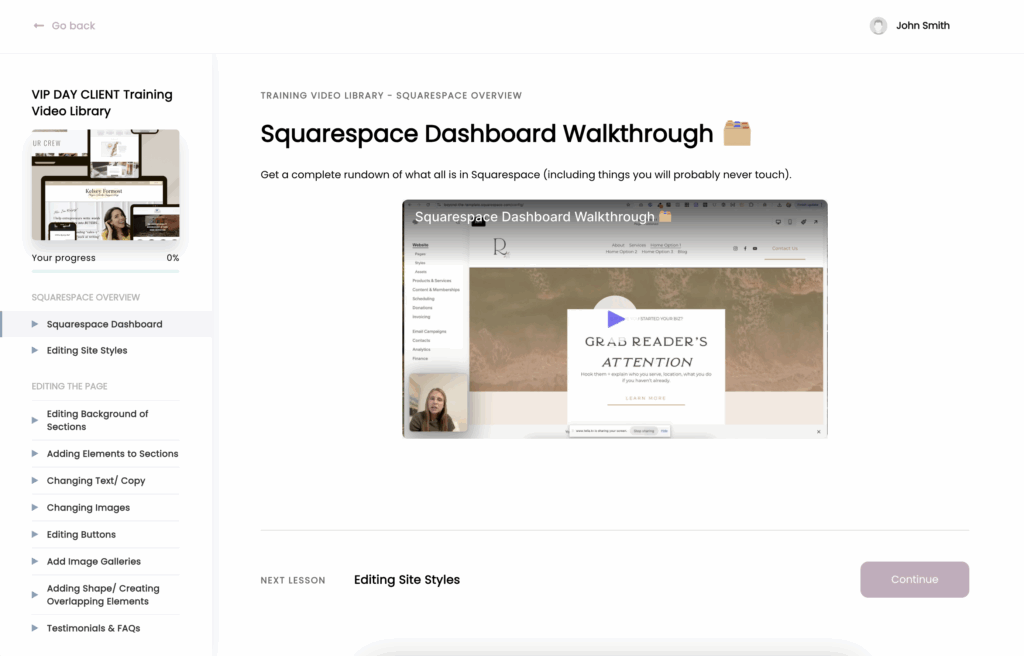Click play triangle beside Testimonials & FAQs
Screen dimensions: 1024x656
(35, 628)
